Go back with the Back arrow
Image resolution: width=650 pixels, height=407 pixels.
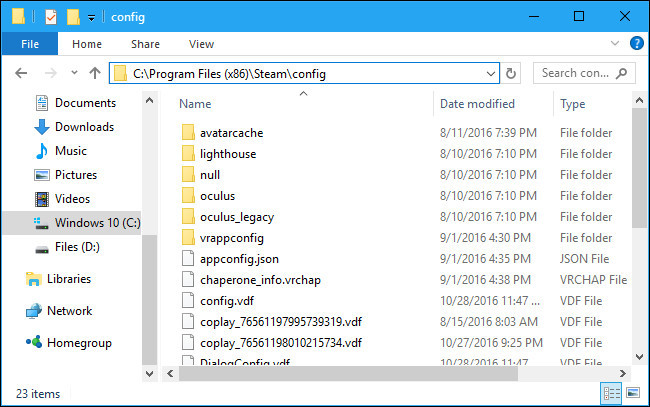21,73
